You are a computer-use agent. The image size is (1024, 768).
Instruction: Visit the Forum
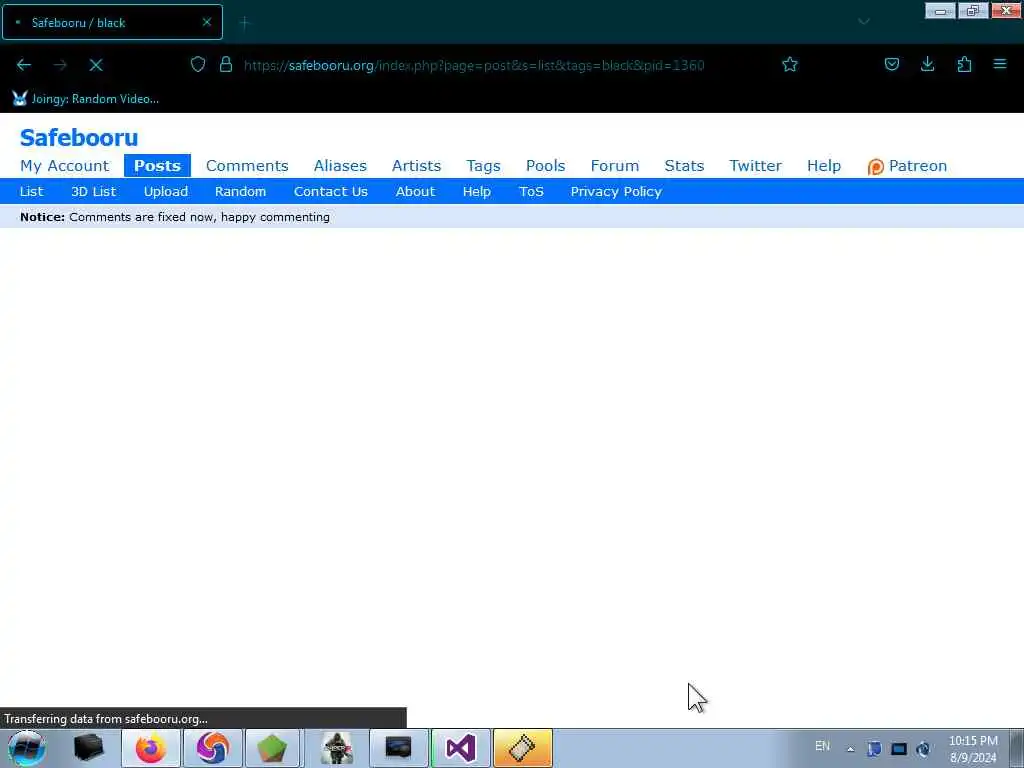tap(615, 166)
